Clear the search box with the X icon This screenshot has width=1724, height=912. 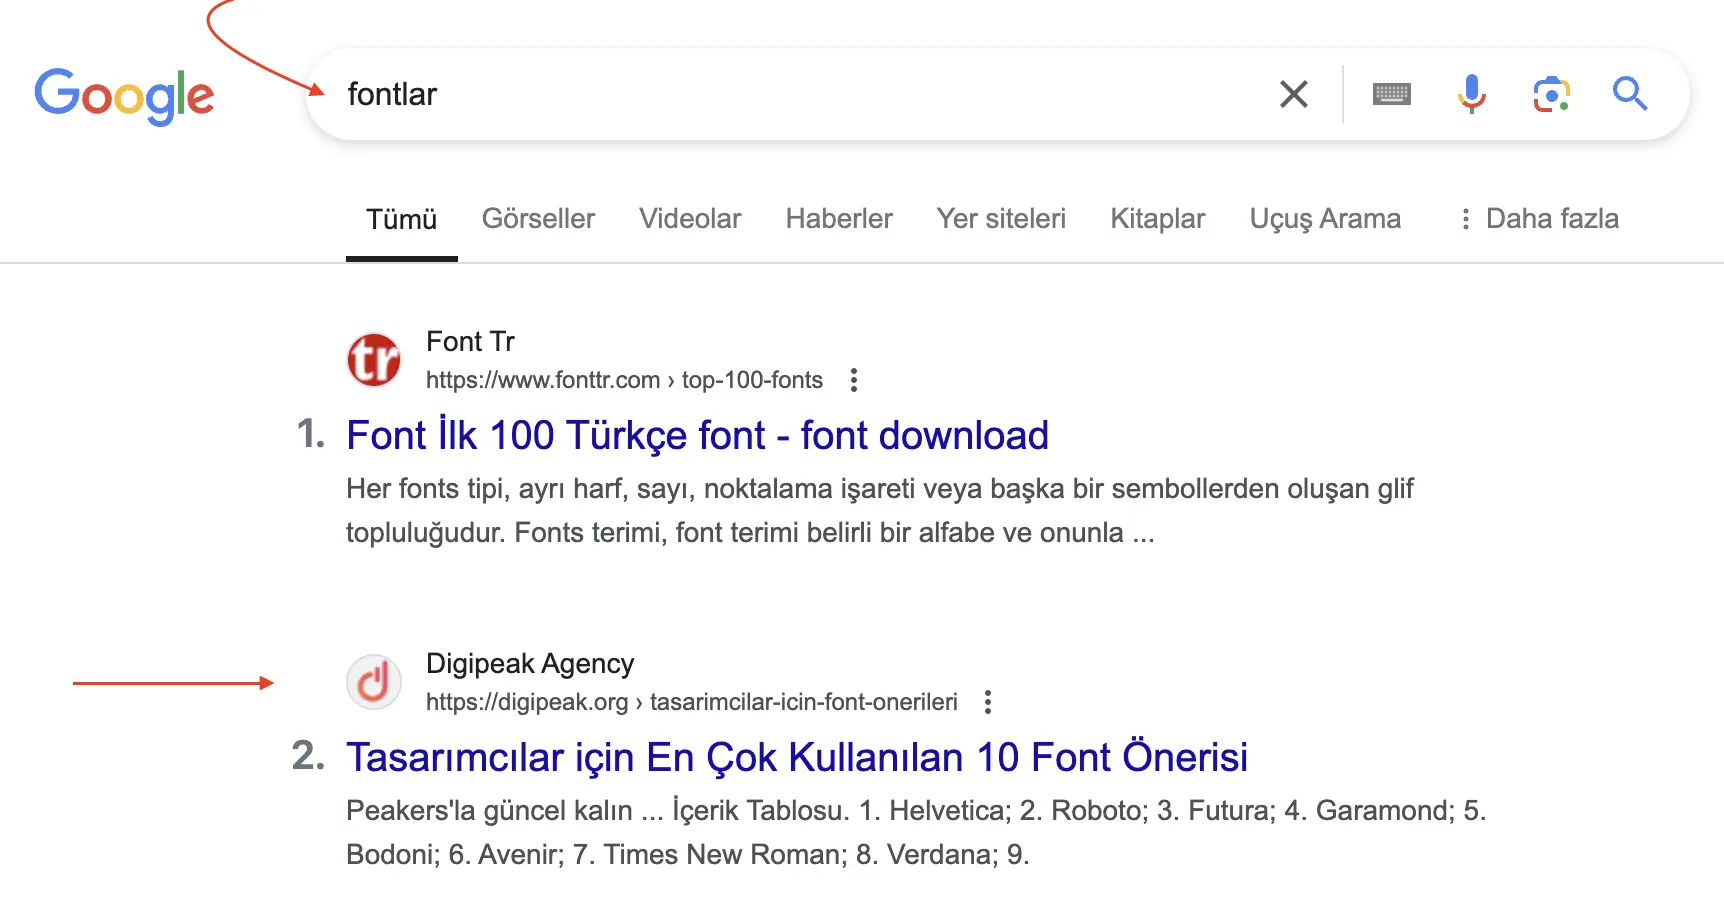click(x=1294, y=94)
